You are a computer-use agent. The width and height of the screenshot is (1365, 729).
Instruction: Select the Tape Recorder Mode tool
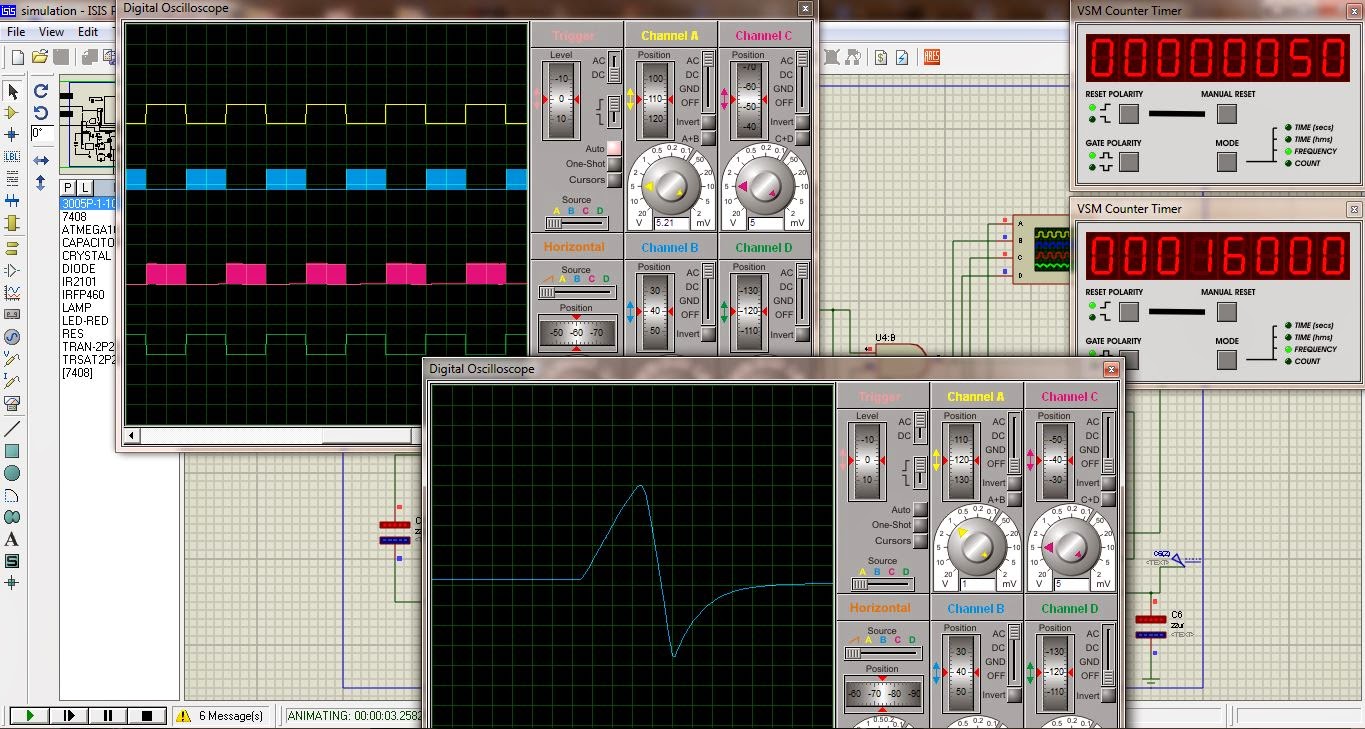click(12, 314)
